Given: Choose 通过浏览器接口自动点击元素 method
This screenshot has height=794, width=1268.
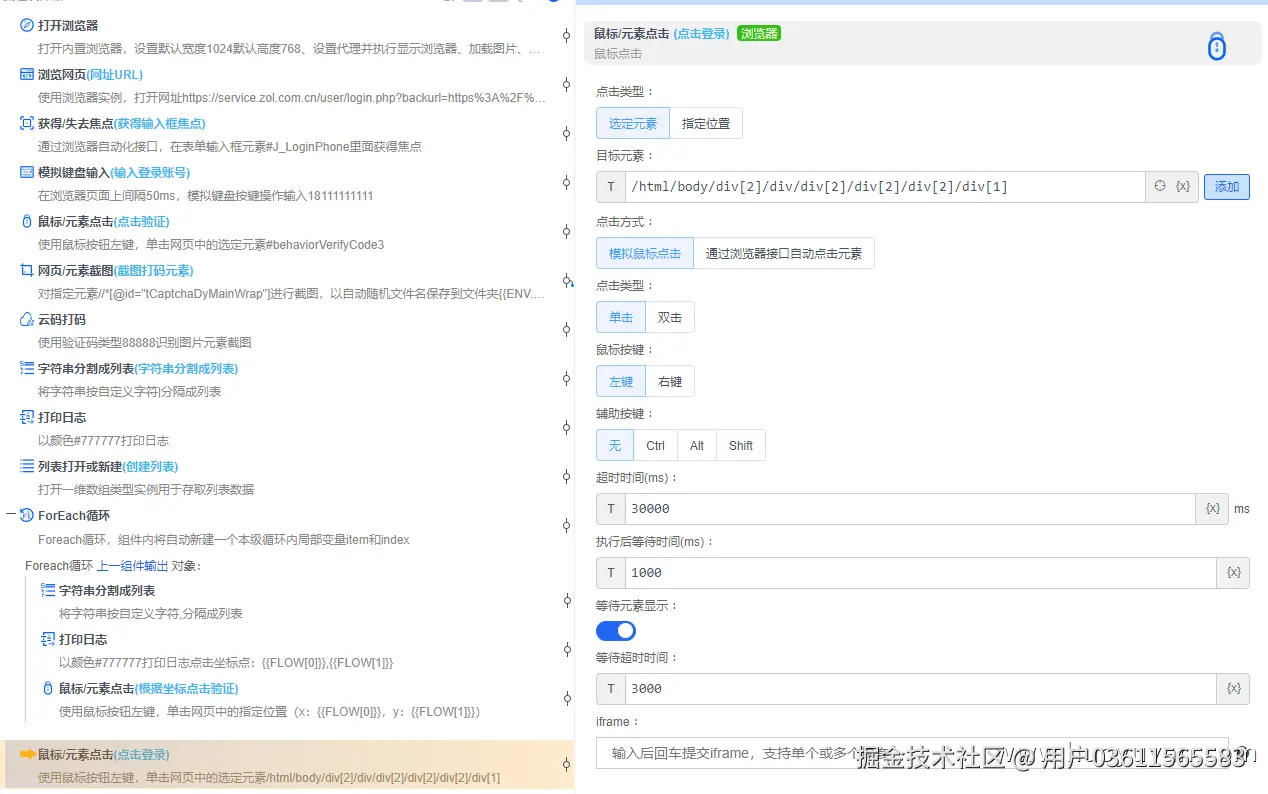Looking at the screenshot, I should click(784, 253).
